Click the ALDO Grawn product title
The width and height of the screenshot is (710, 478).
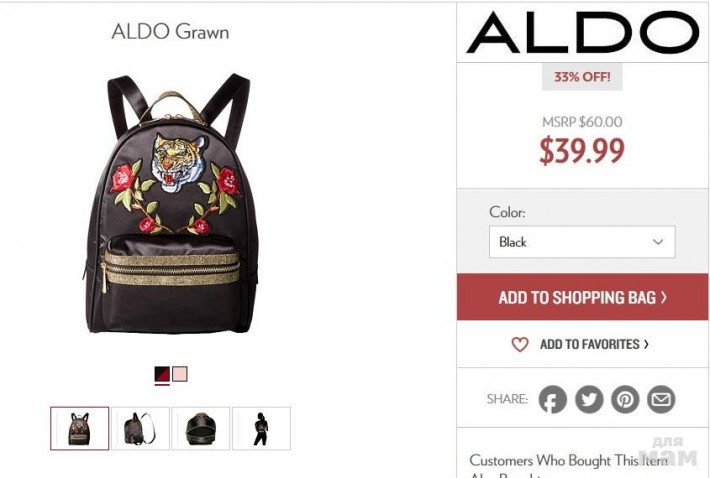tap(170, 32)
